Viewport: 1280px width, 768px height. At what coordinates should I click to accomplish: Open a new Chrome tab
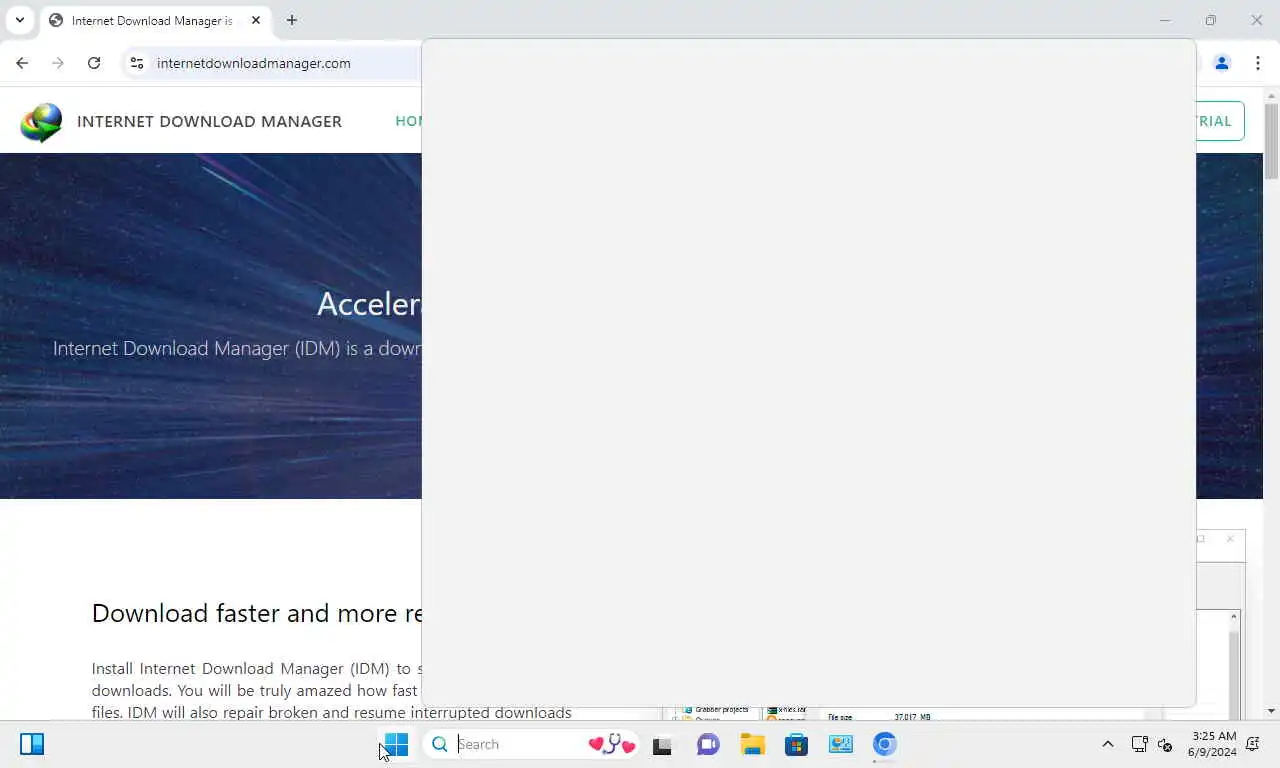291,20
